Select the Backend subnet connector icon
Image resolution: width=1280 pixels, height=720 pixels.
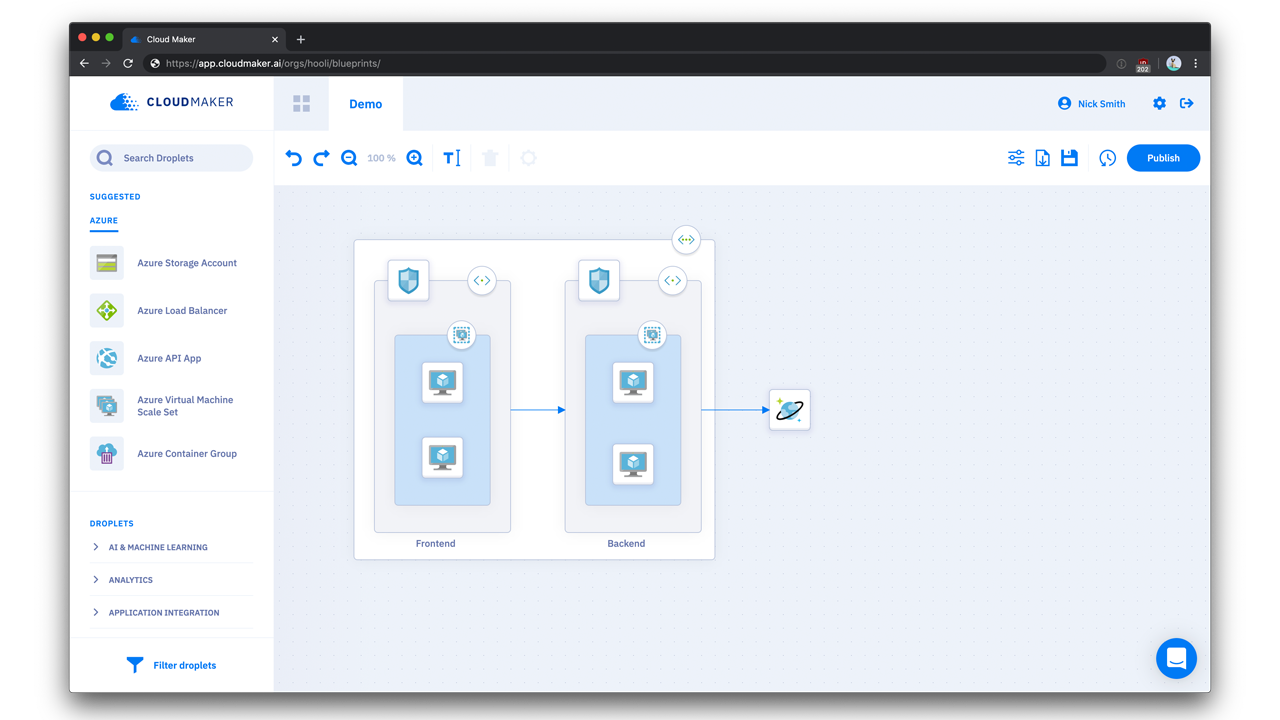[x=673, y=281]
